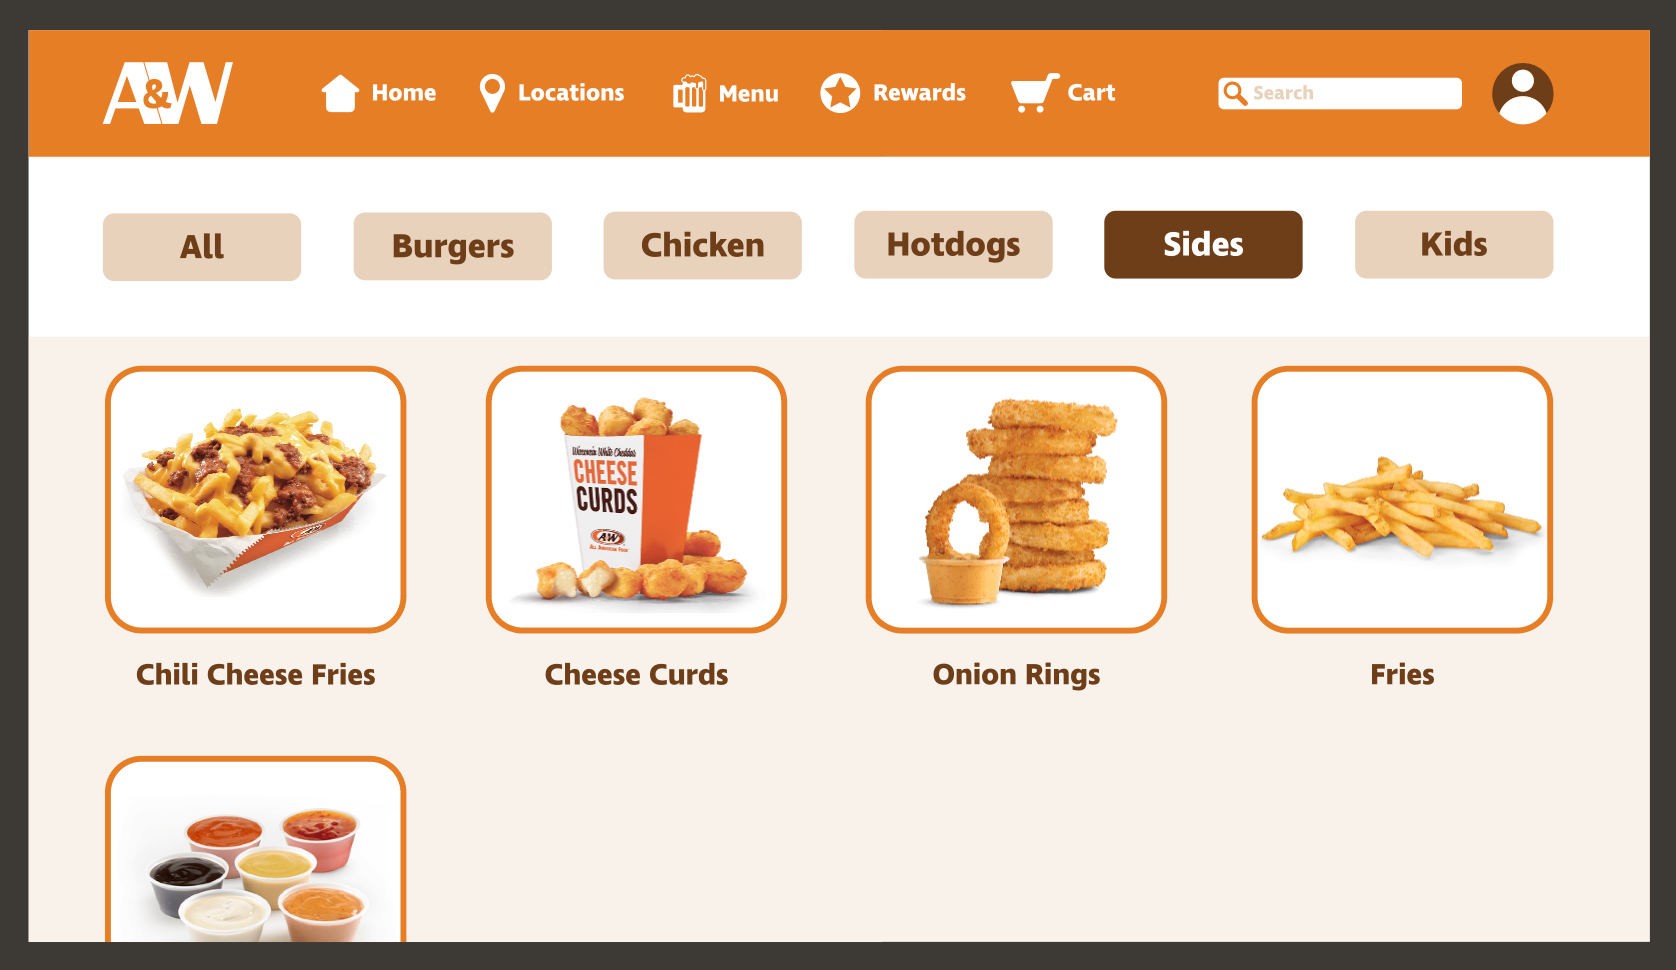1676x970 pixels.
Task: Click the Home house icon
Action: [x=340, y=93]
